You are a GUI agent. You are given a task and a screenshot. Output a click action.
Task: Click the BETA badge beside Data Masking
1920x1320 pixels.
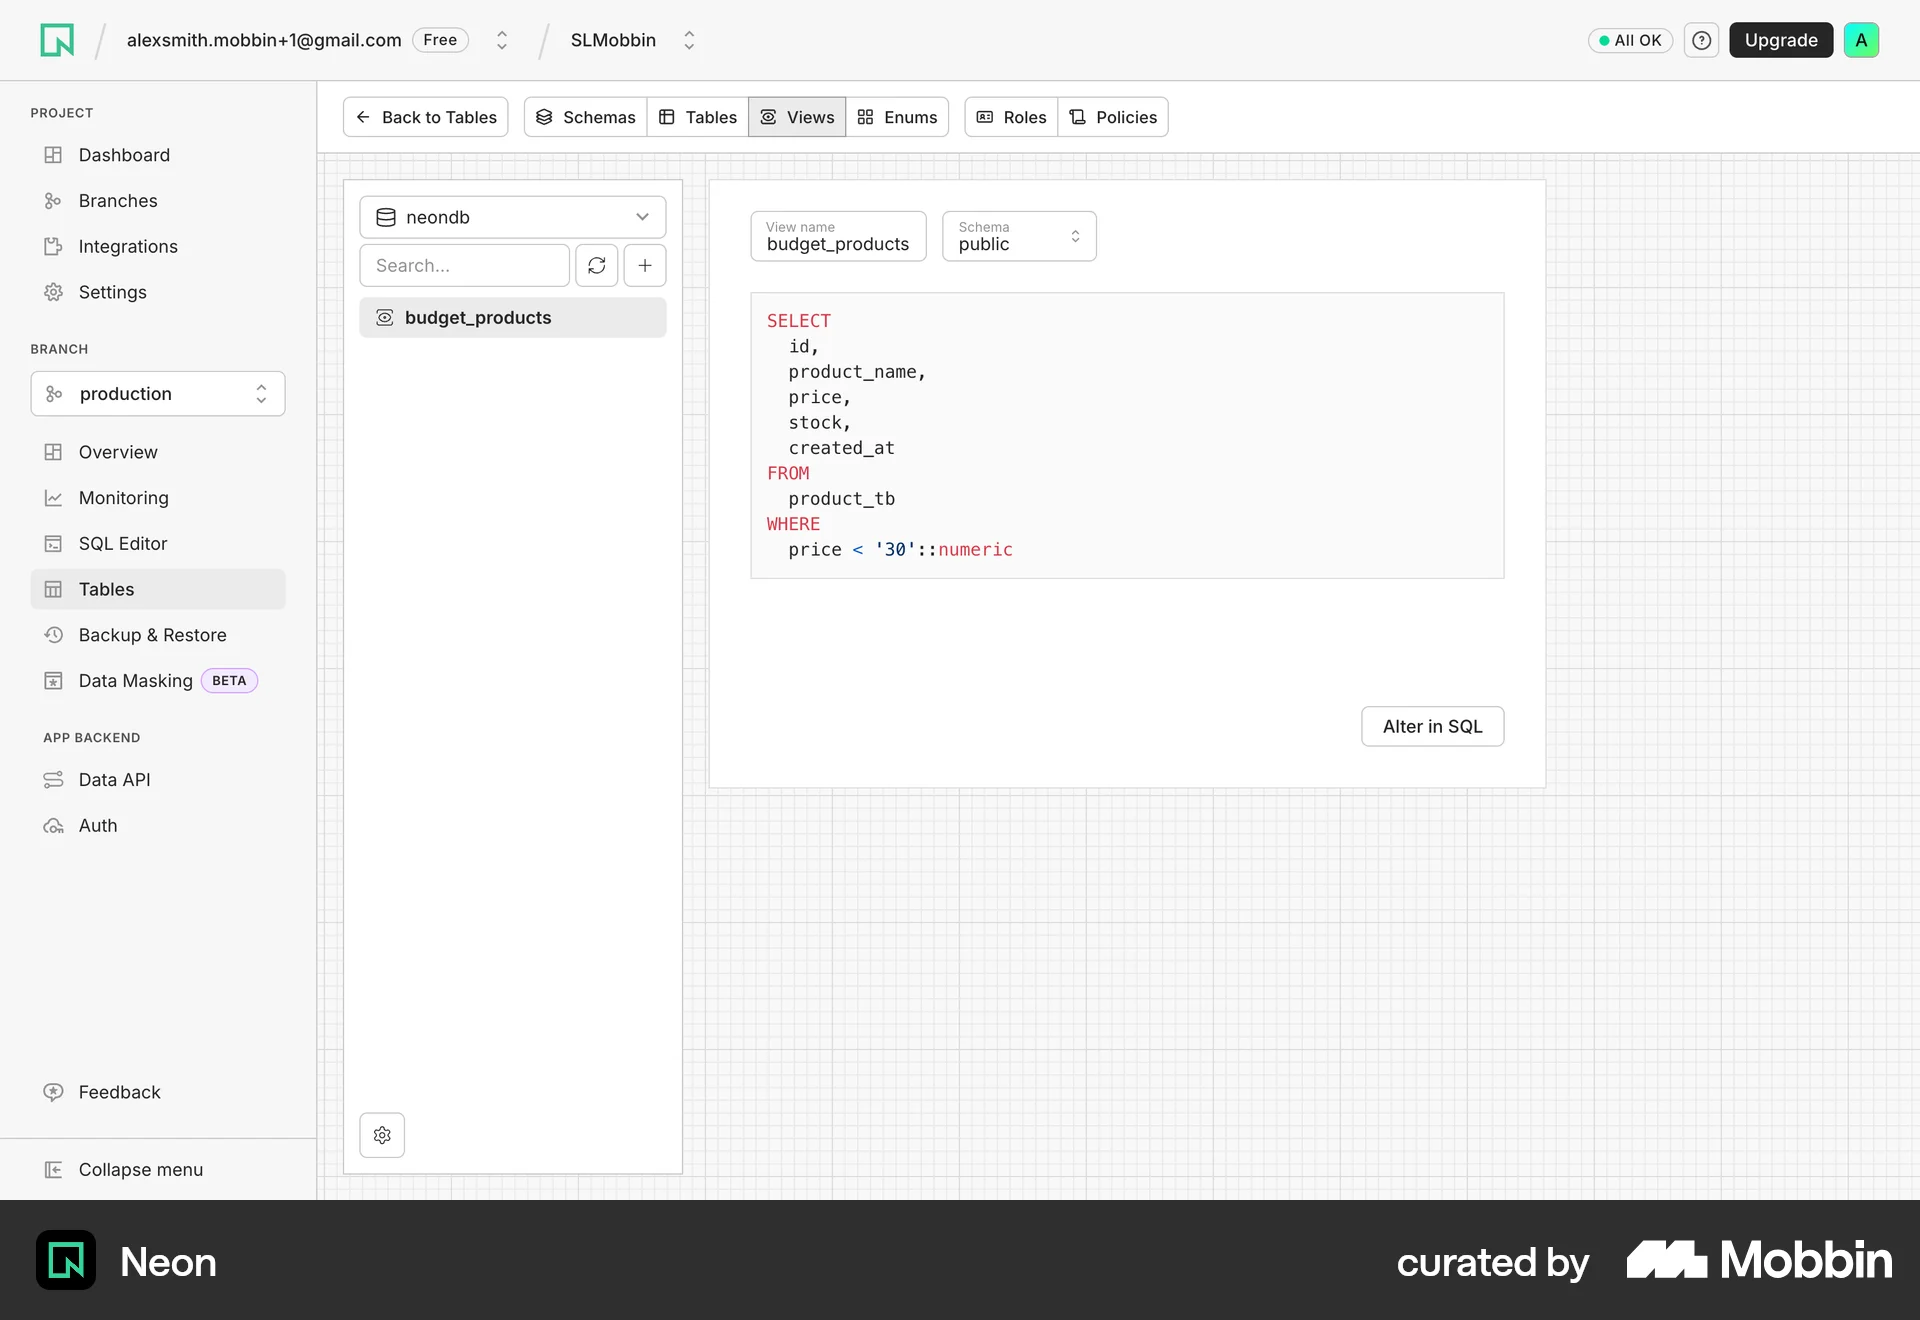[x=229, y=681]
